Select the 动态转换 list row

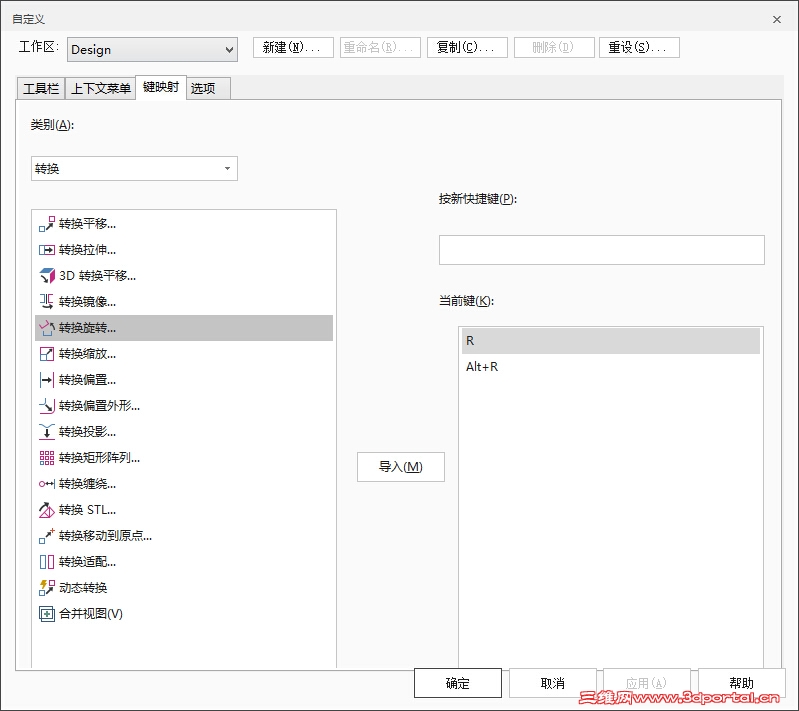pyautogui.click(x=184, y=588)
